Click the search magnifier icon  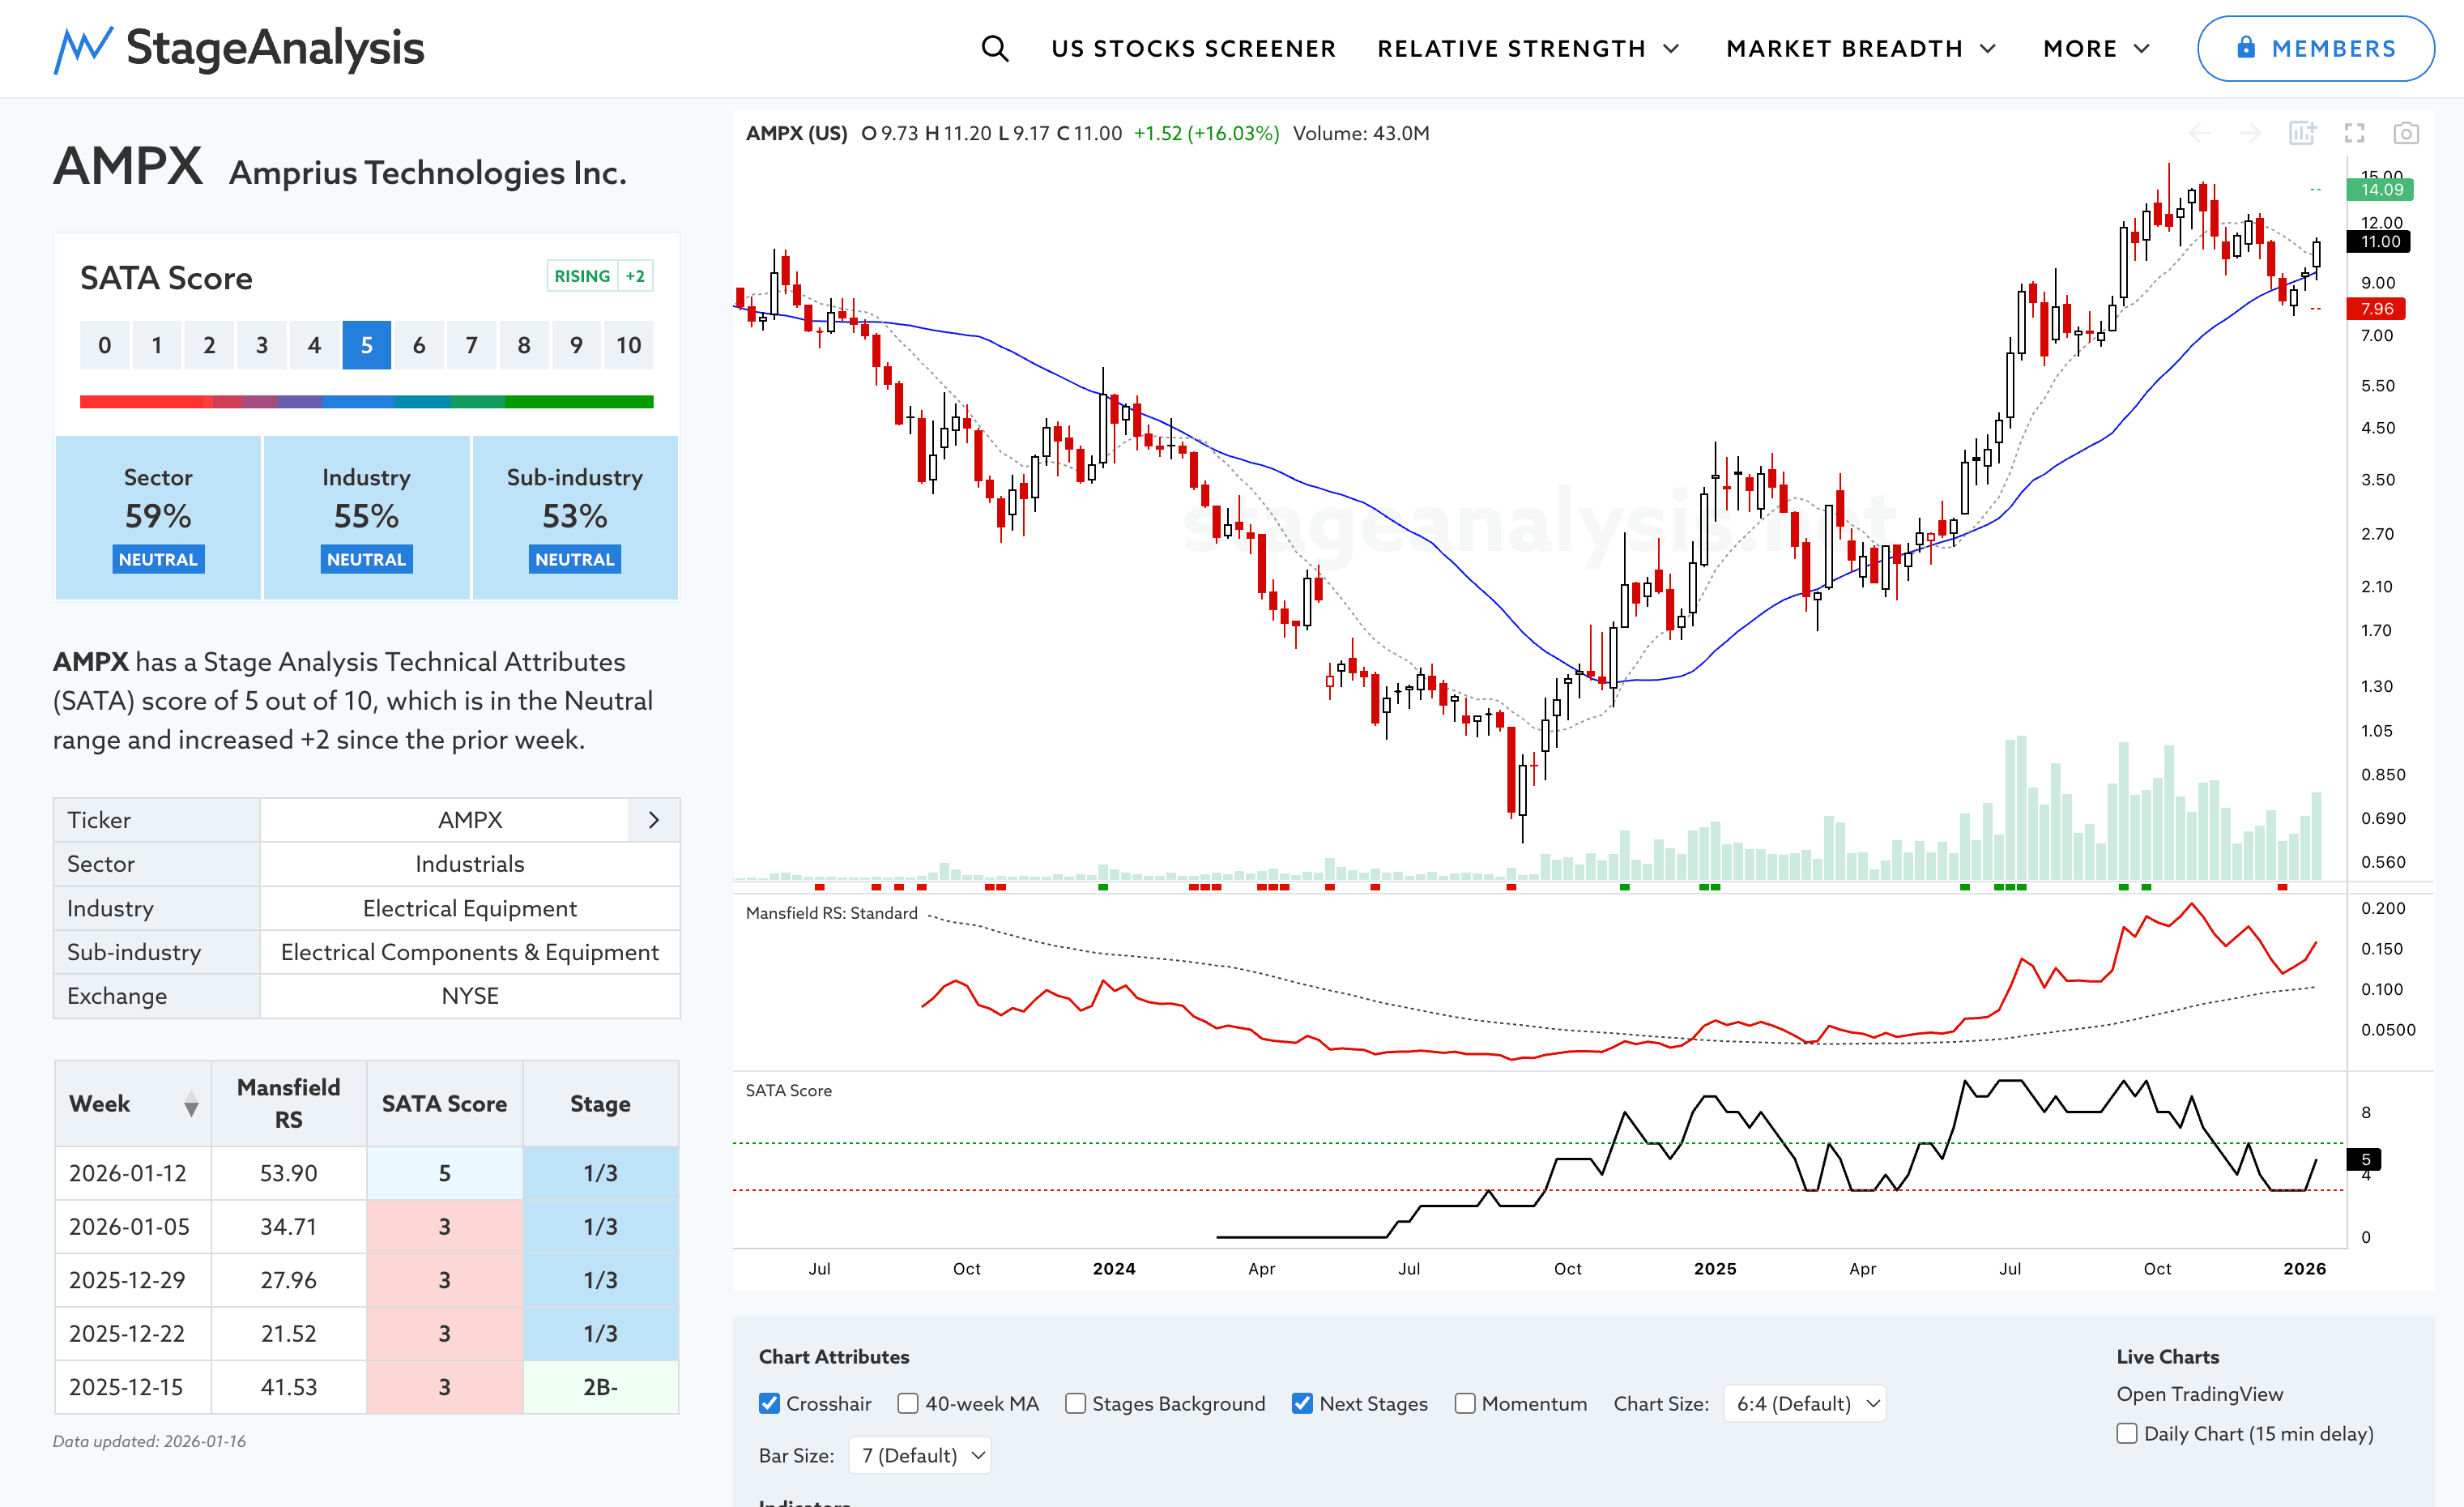pyautogui.click(x=994, y=48)
